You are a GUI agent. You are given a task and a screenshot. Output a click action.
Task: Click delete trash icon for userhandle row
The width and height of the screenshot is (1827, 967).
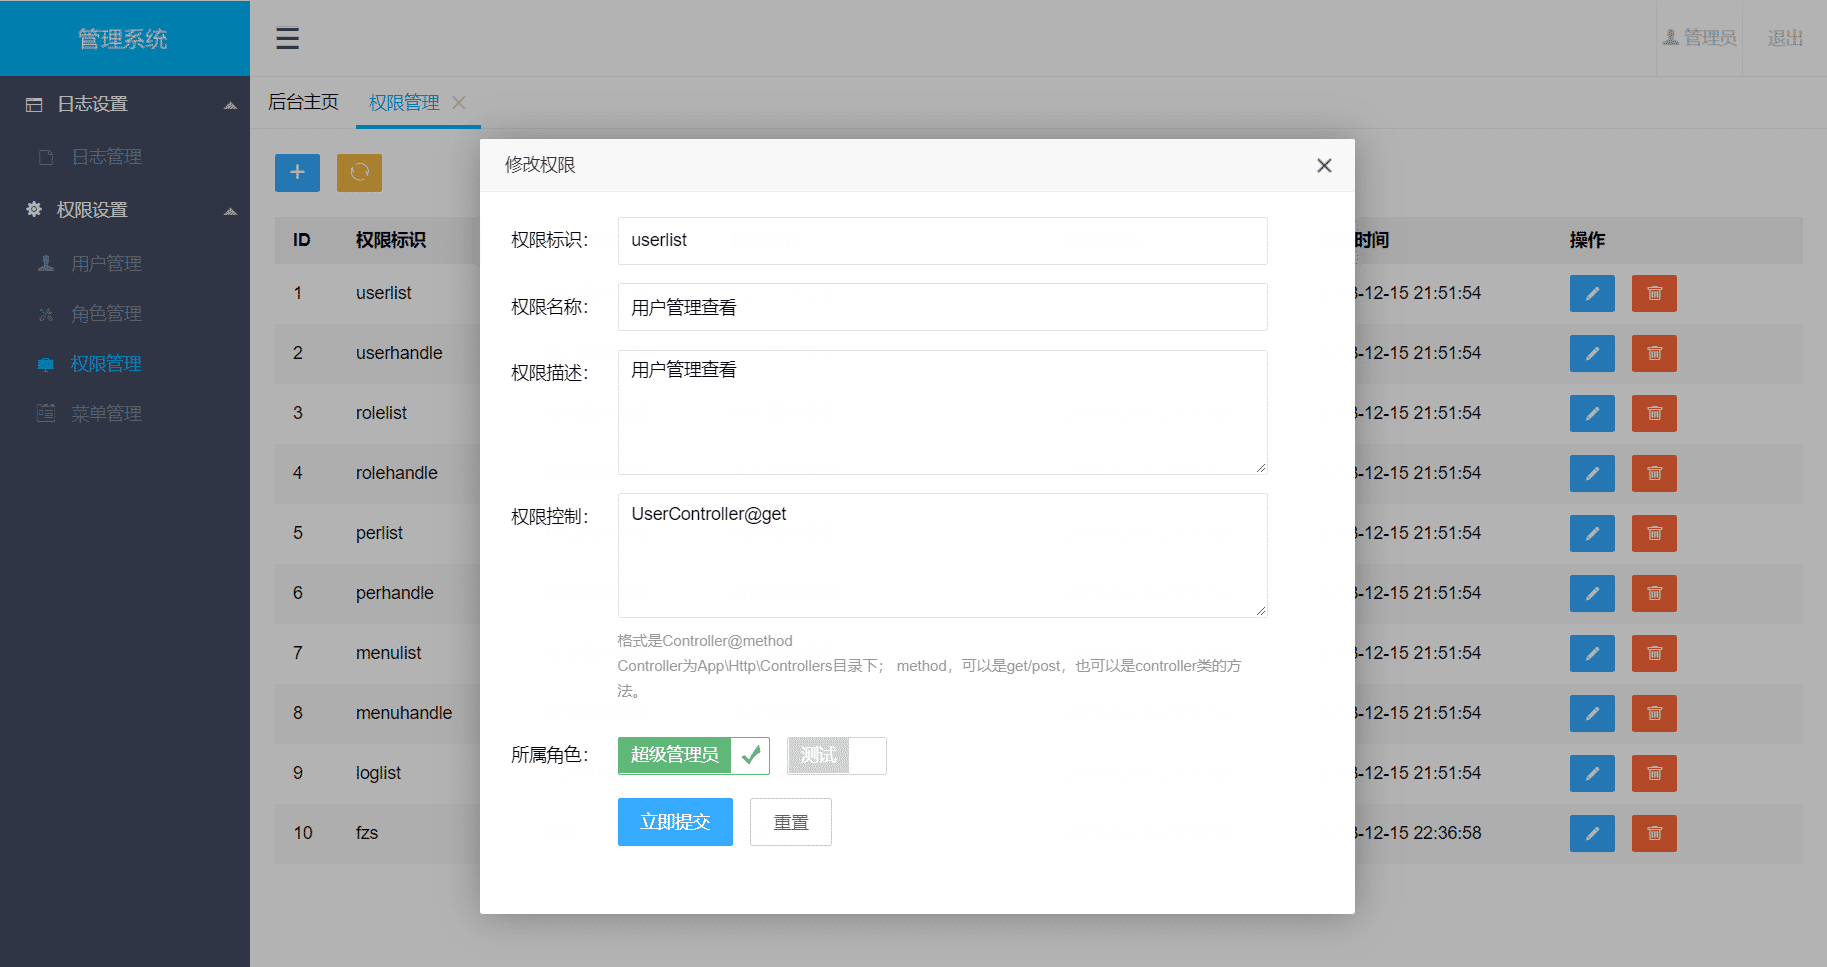coord(1653,353)
